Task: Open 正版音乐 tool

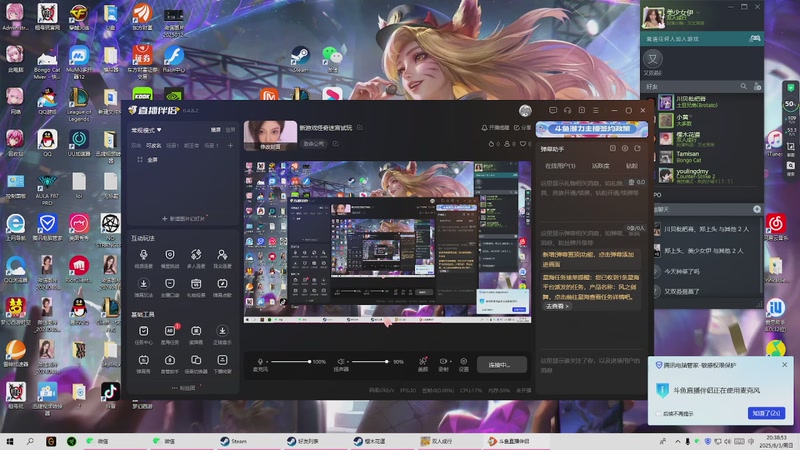Action: (x=222, y=335)
